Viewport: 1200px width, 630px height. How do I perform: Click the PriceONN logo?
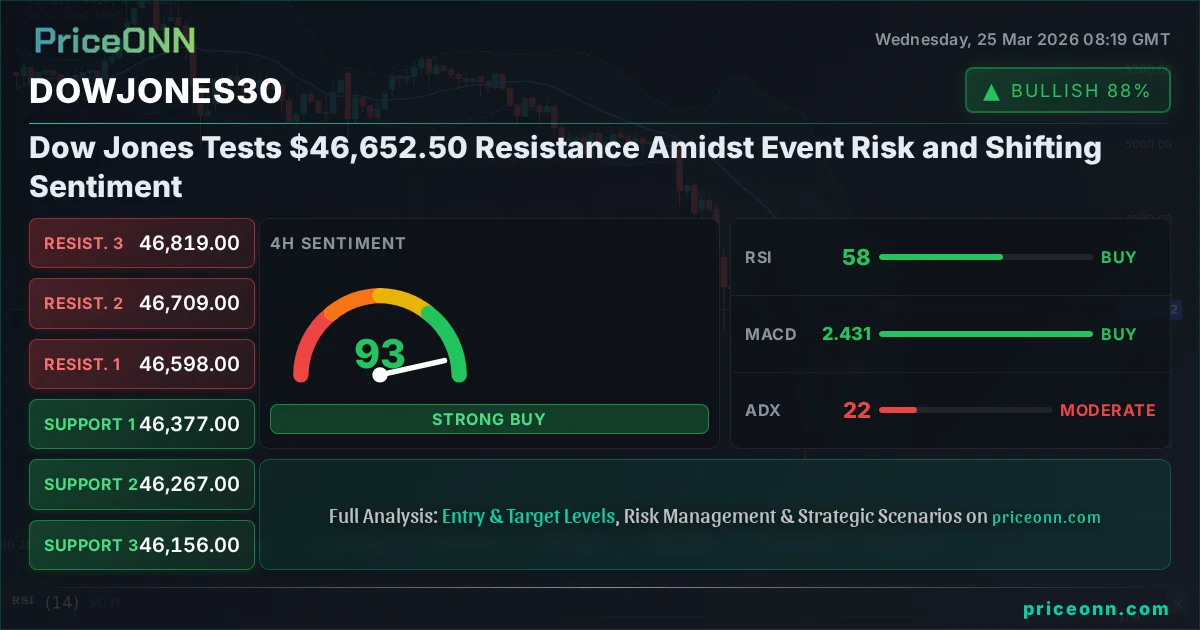[113, 40]
